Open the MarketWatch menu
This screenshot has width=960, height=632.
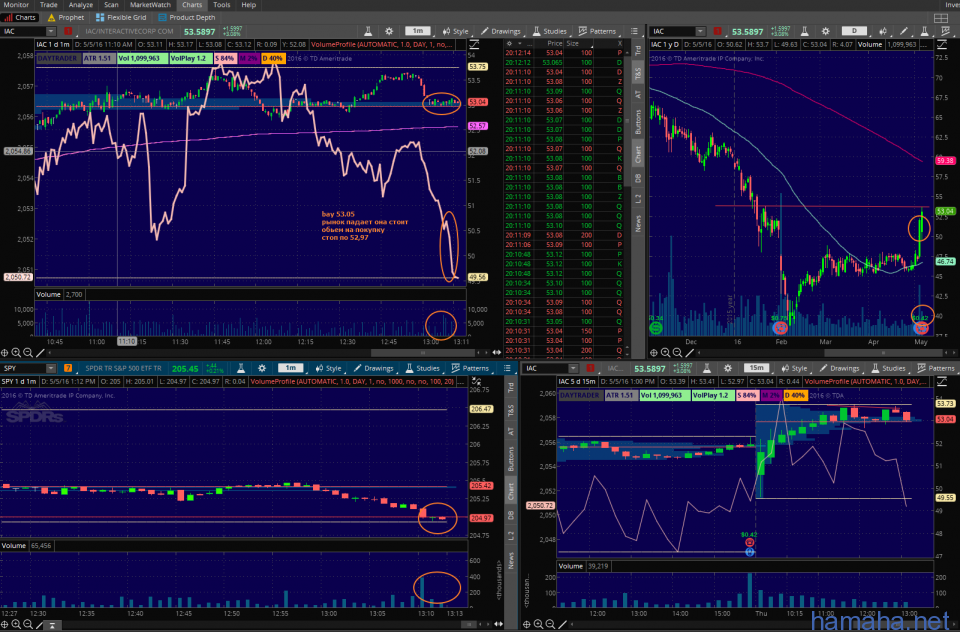[150, 5]
